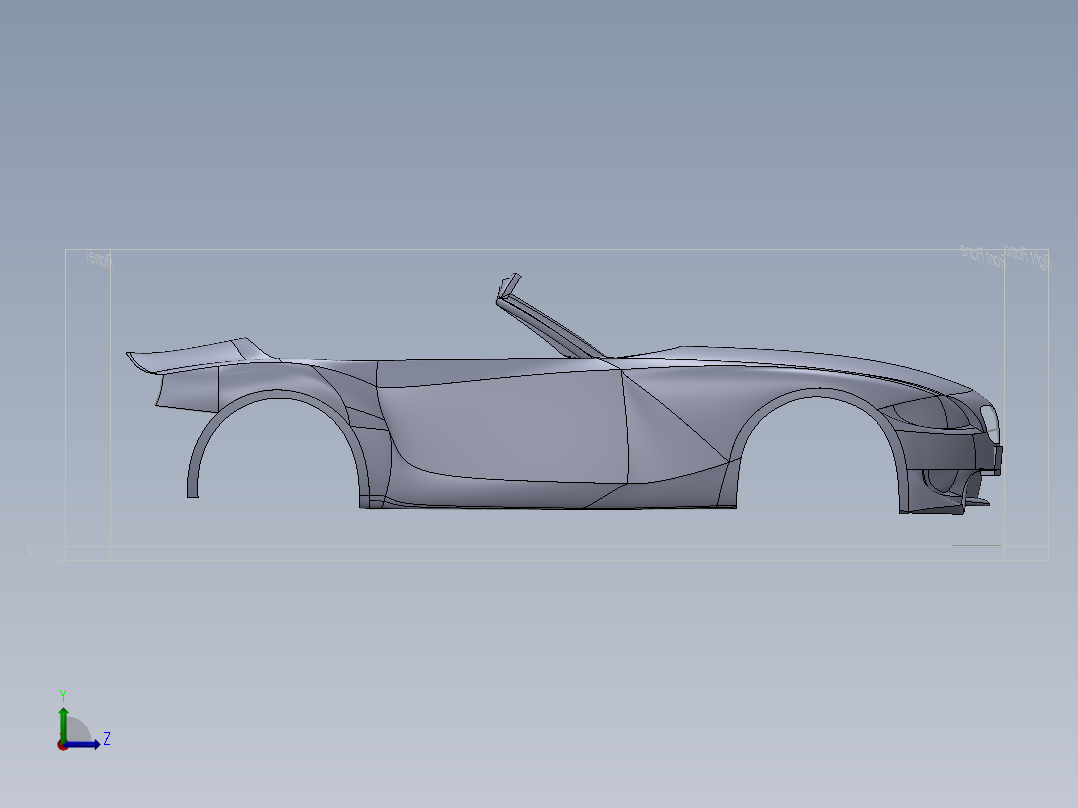Select the mirrored Top Plane label at bottom left
Viewport: 1078px width, 808px height.
(47, 554)
